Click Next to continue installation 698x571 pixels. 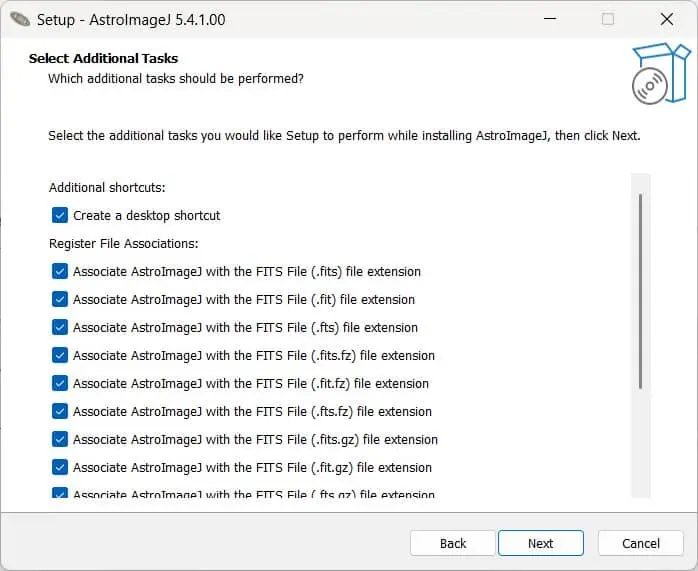540,543
